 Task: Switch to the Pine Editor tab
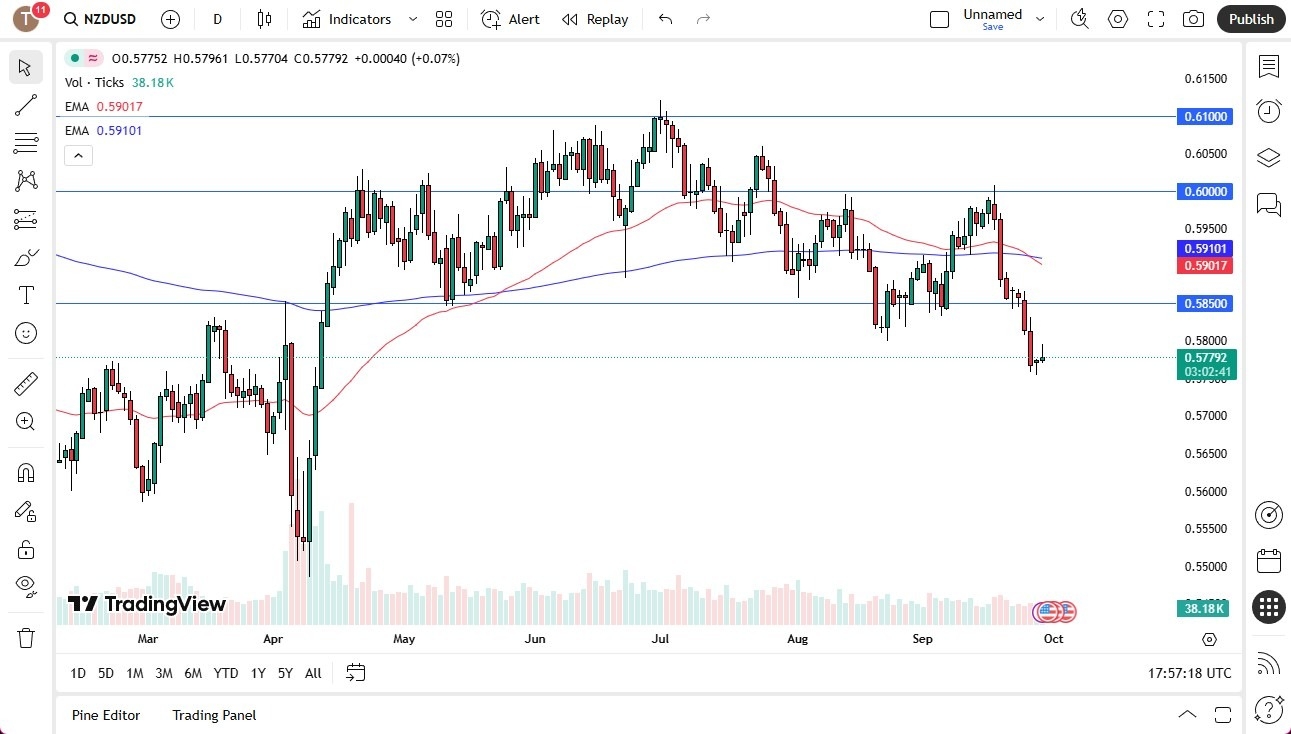click(x=106, y=715)
